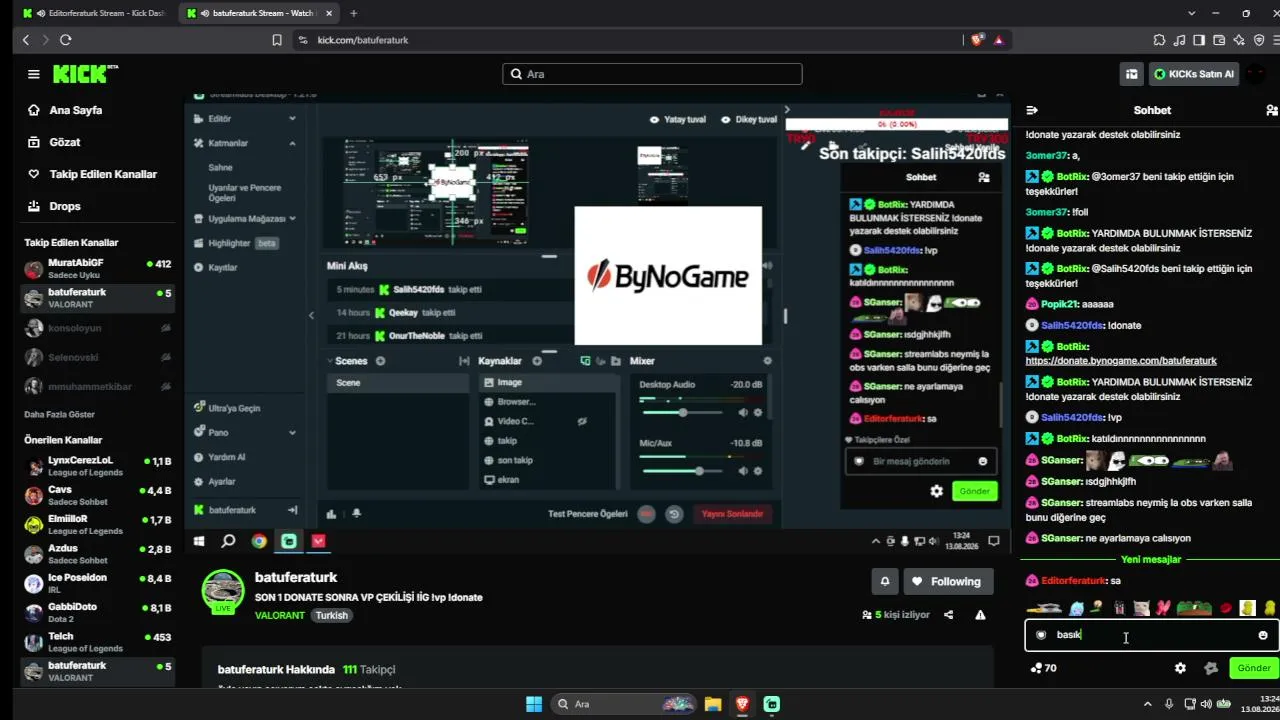
Task: Toggle the browser sidebar panel
Action: click(1199, 40)
